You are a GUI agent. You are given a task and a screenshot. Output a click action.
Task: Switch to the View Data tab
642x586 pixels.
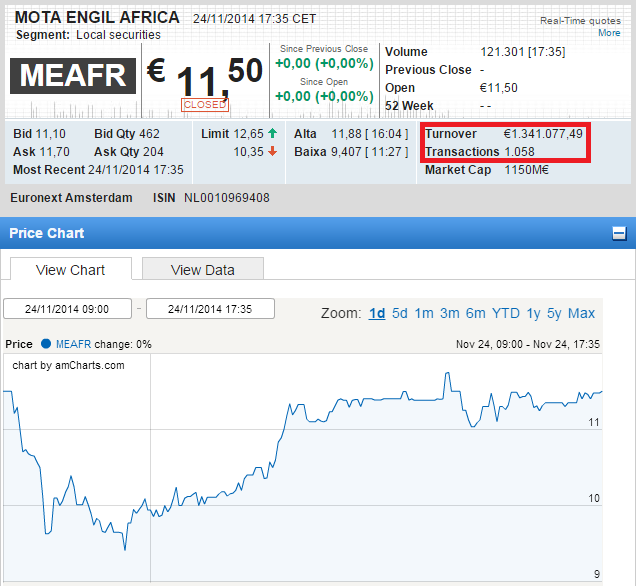pyautogui.click(x=203, y=270)
